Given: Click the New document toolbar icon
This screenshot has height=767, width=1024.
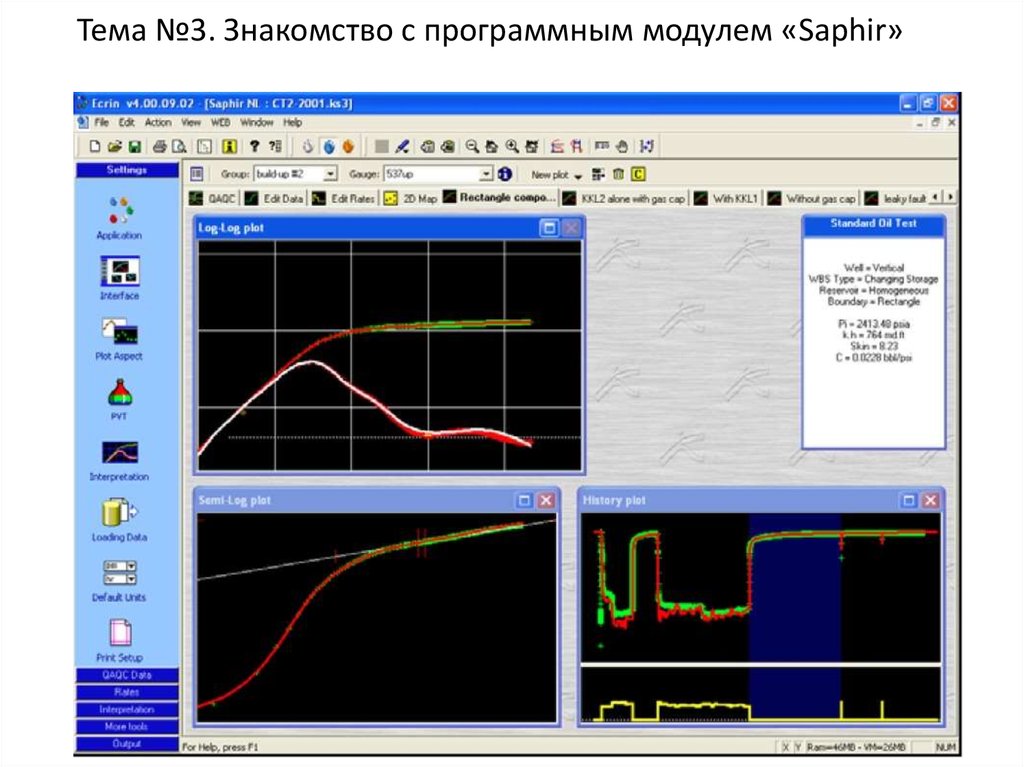Looking at the screenshot, I should coord(95,146).
